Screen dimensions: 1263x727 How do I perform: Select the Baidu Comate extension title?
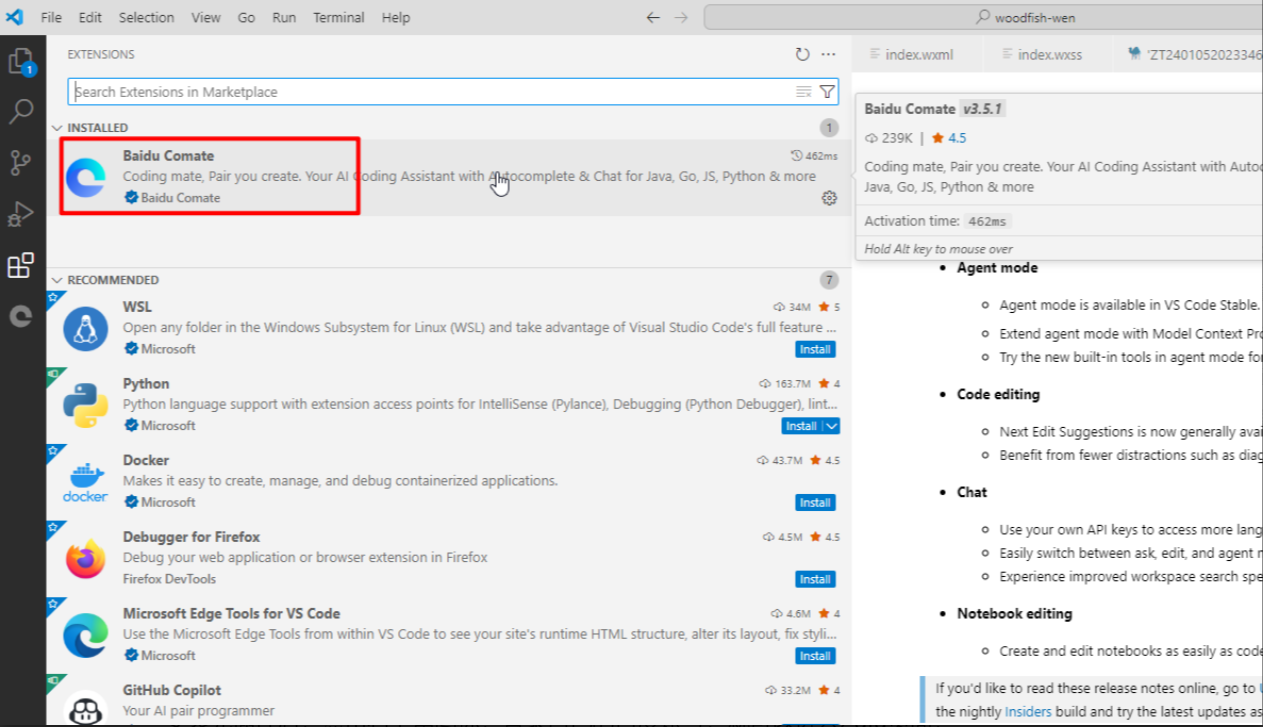[x=168, y=156]
